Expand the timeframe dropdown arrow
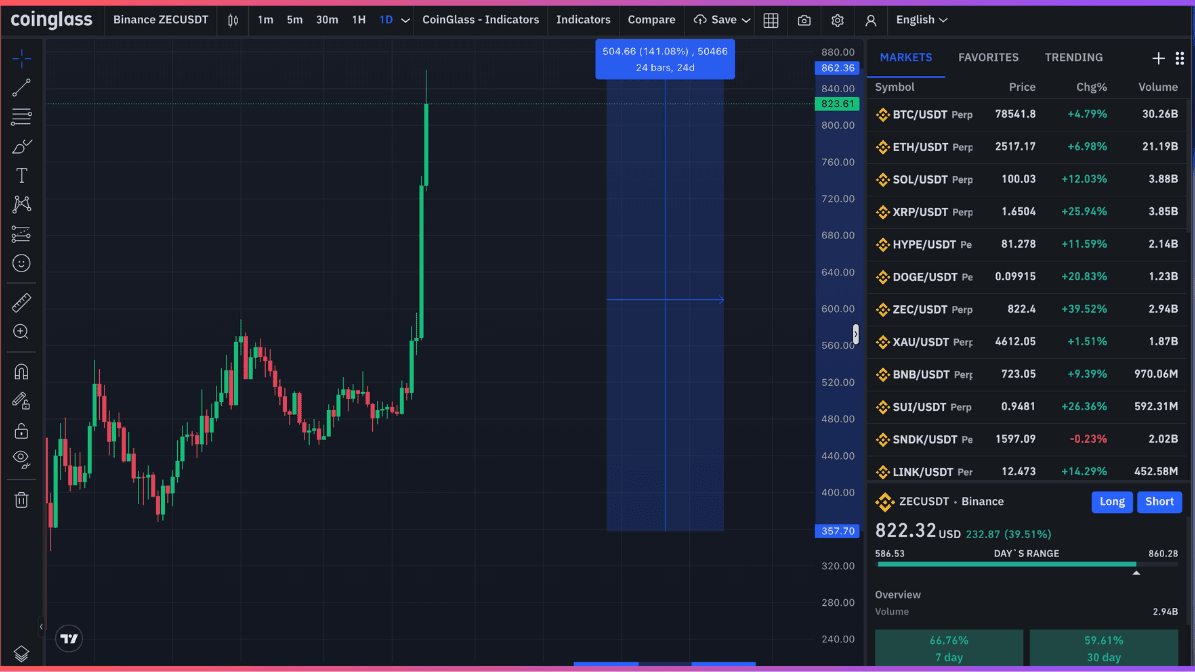This screenshot has width=1195, height=672. click(405, 21)
